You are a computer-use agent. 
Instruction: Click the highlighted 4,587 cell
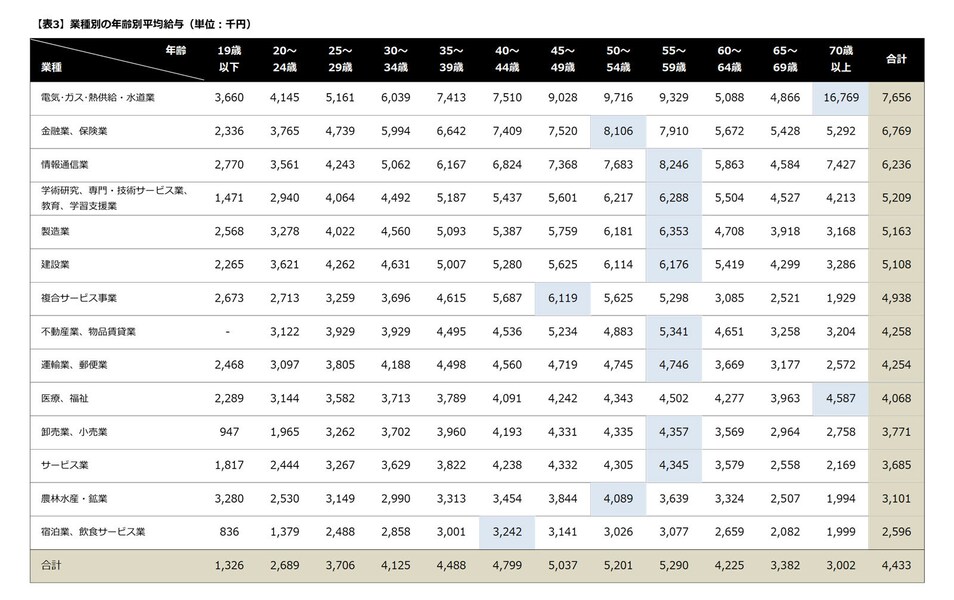click(840, 398)
